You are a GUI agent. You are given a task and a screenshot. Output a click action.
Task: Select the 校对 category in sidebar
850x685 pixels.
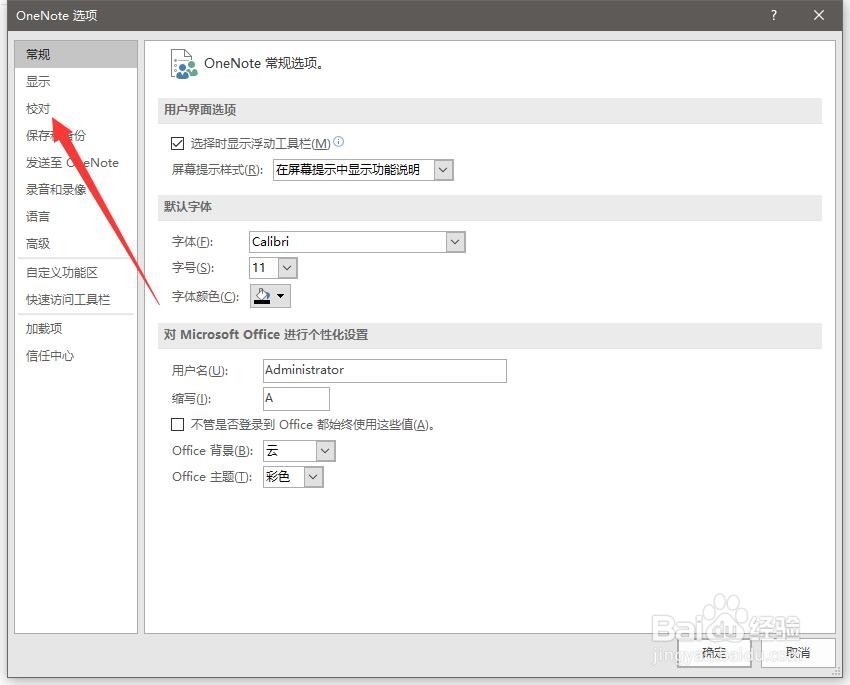click(x=76, y=108)
